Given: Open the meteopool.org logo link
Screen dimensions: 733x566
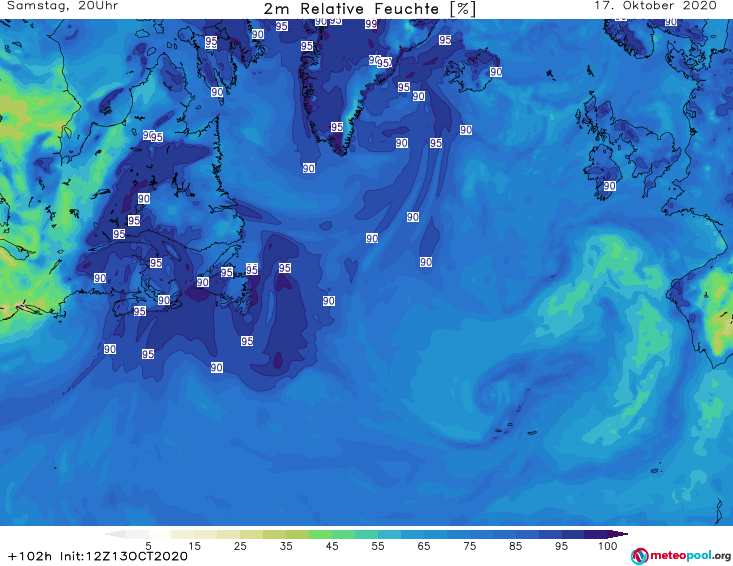Looking at the screenshot, I should pyautogui.click(x=681, y=556).
